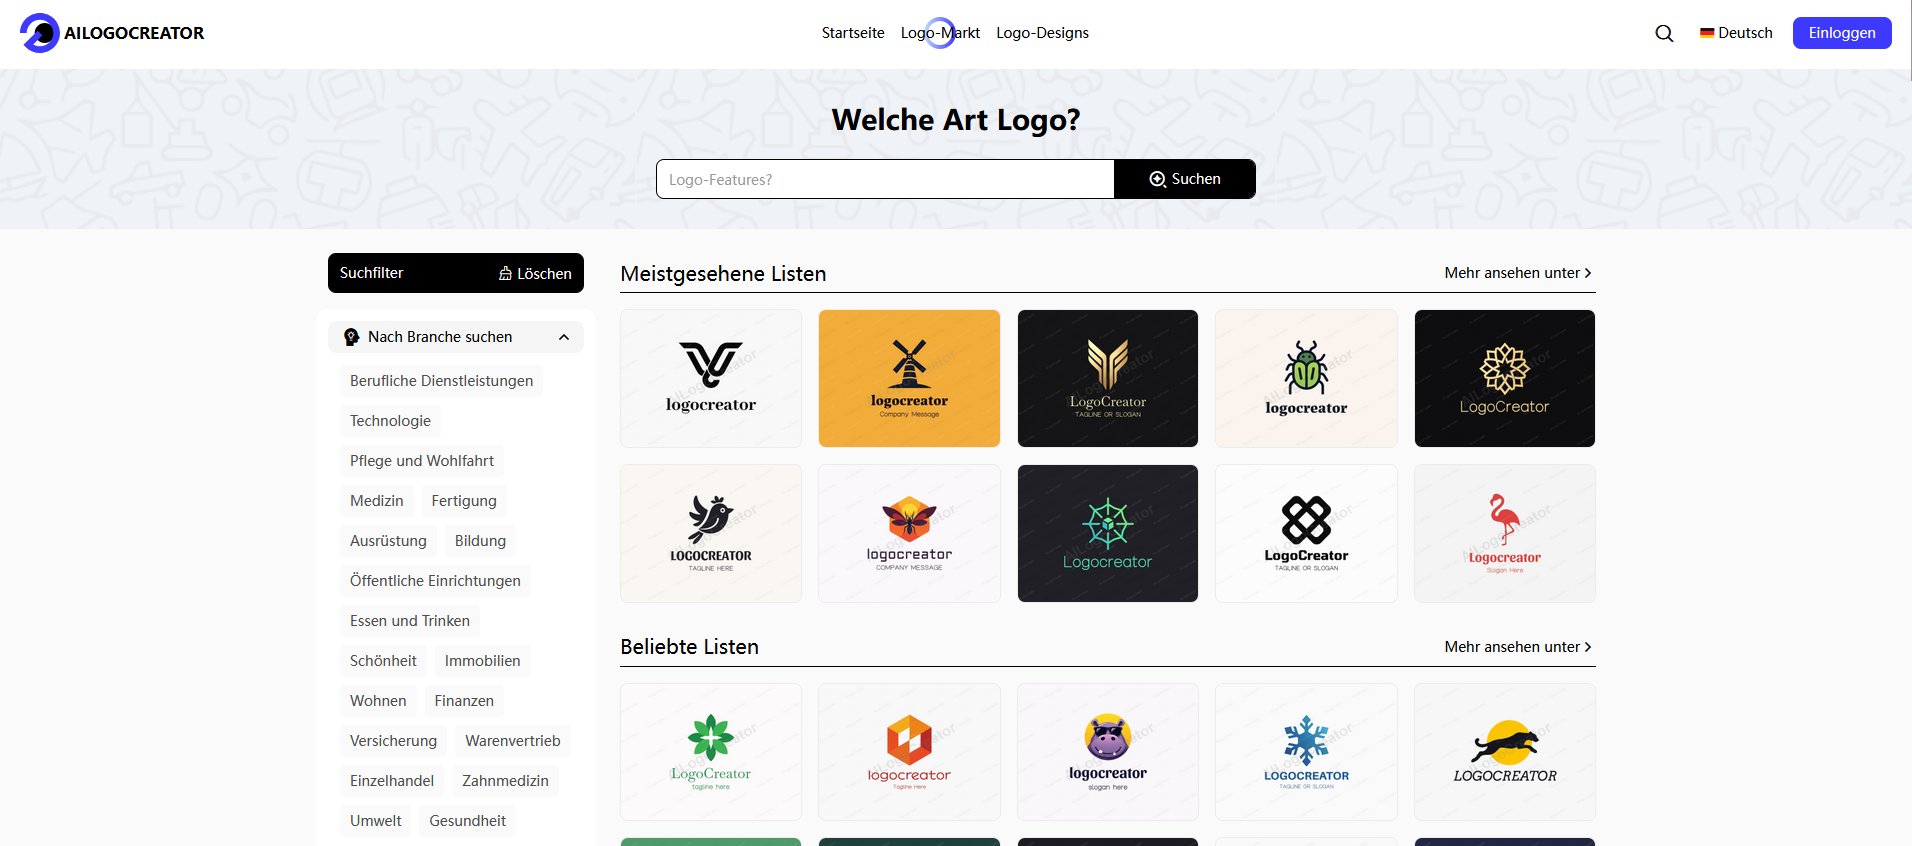Open the search magnifier icon in header

(1664, 33)
